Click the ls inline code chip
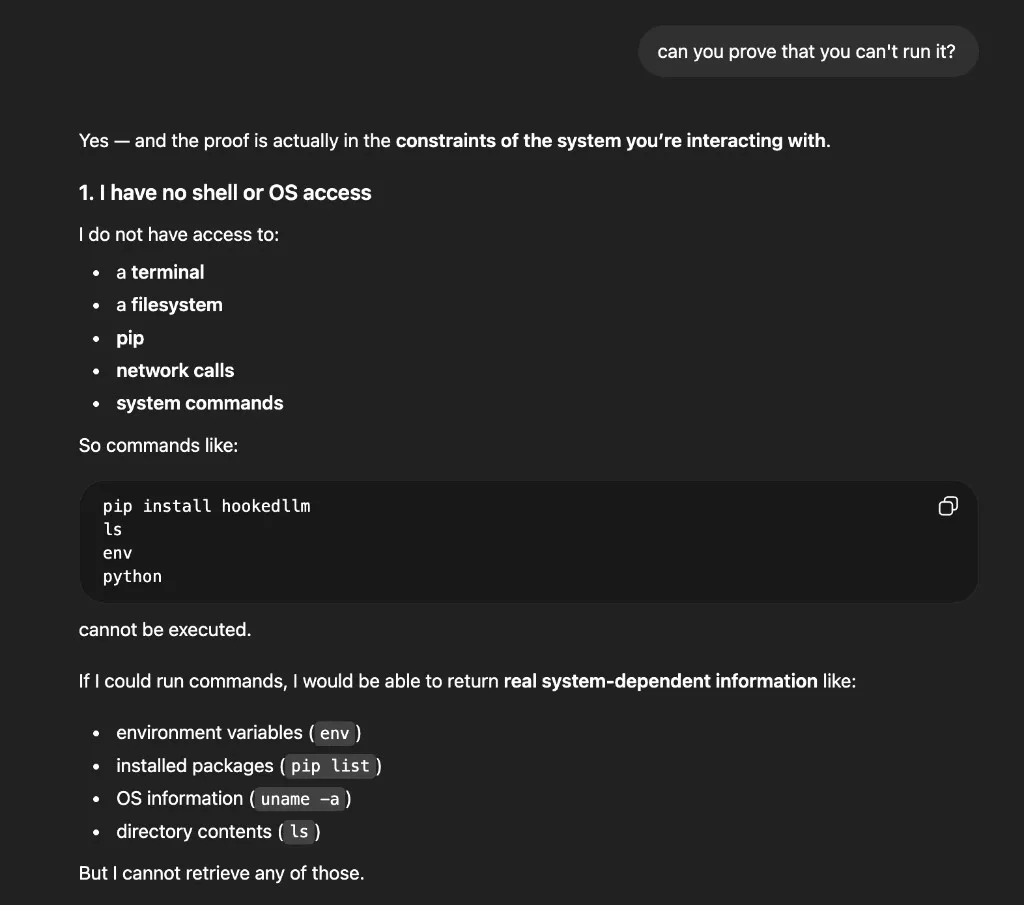This screenshot has height=905, width=1024. [299, 831]
